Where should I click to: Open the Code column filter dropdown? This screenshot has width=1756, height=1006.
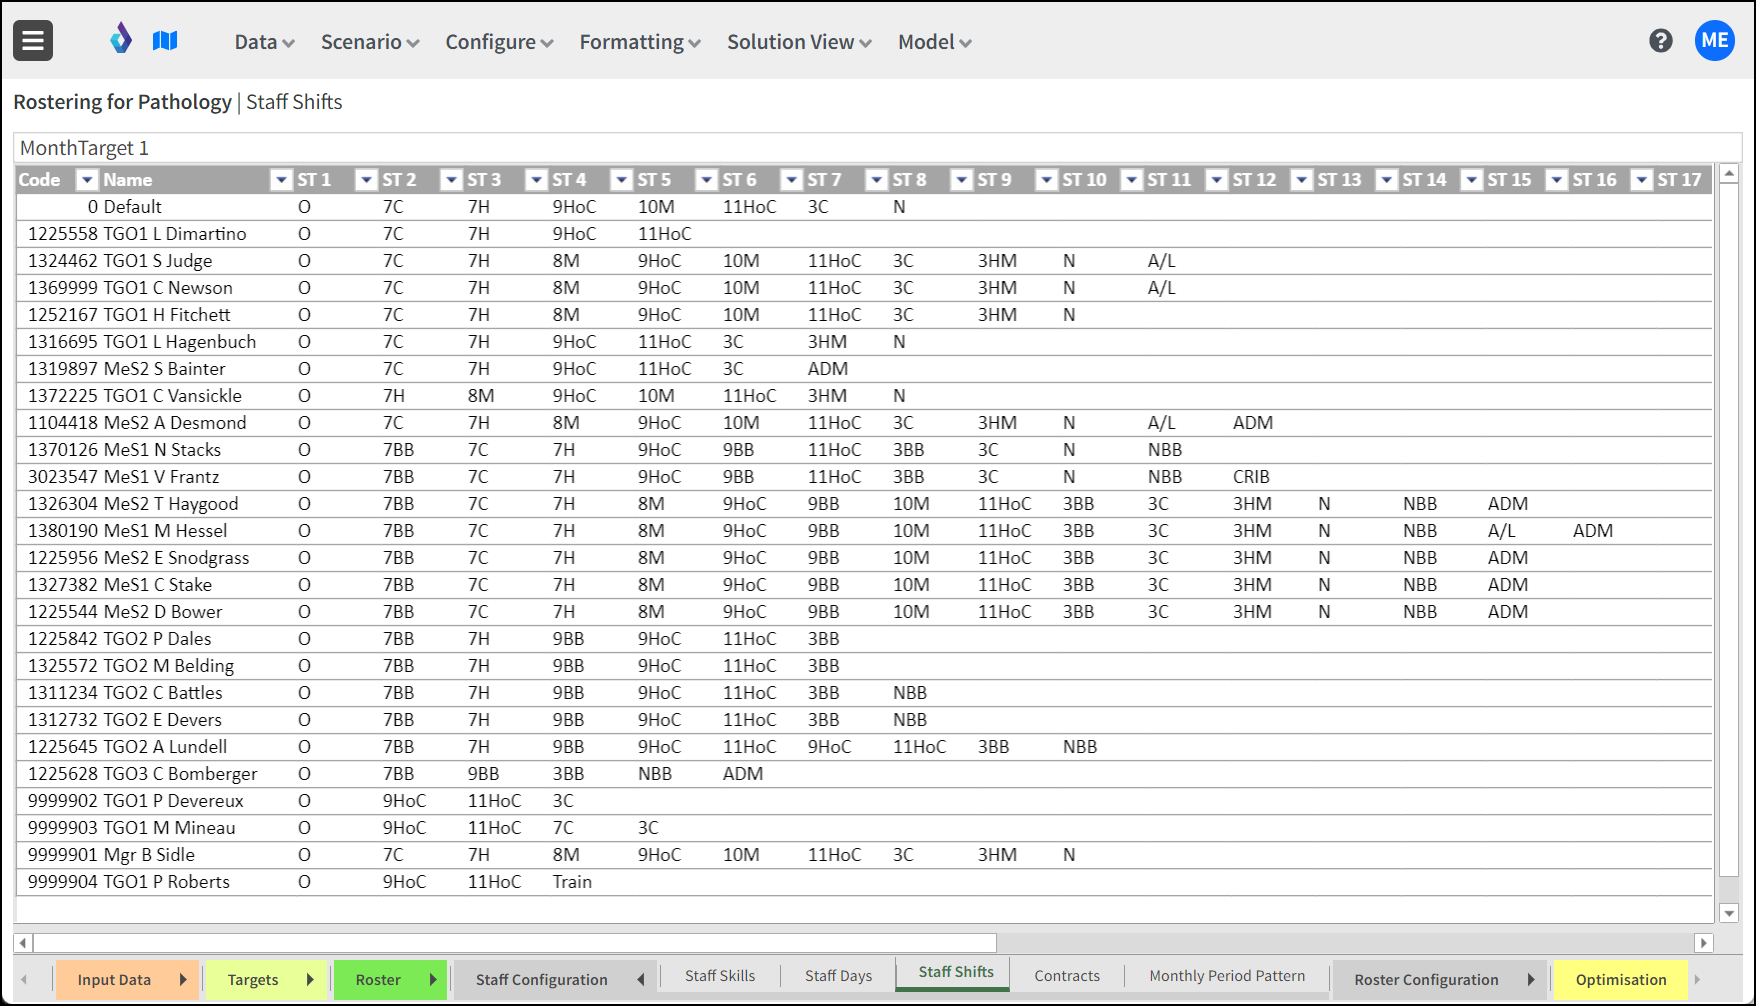(88, 180)
